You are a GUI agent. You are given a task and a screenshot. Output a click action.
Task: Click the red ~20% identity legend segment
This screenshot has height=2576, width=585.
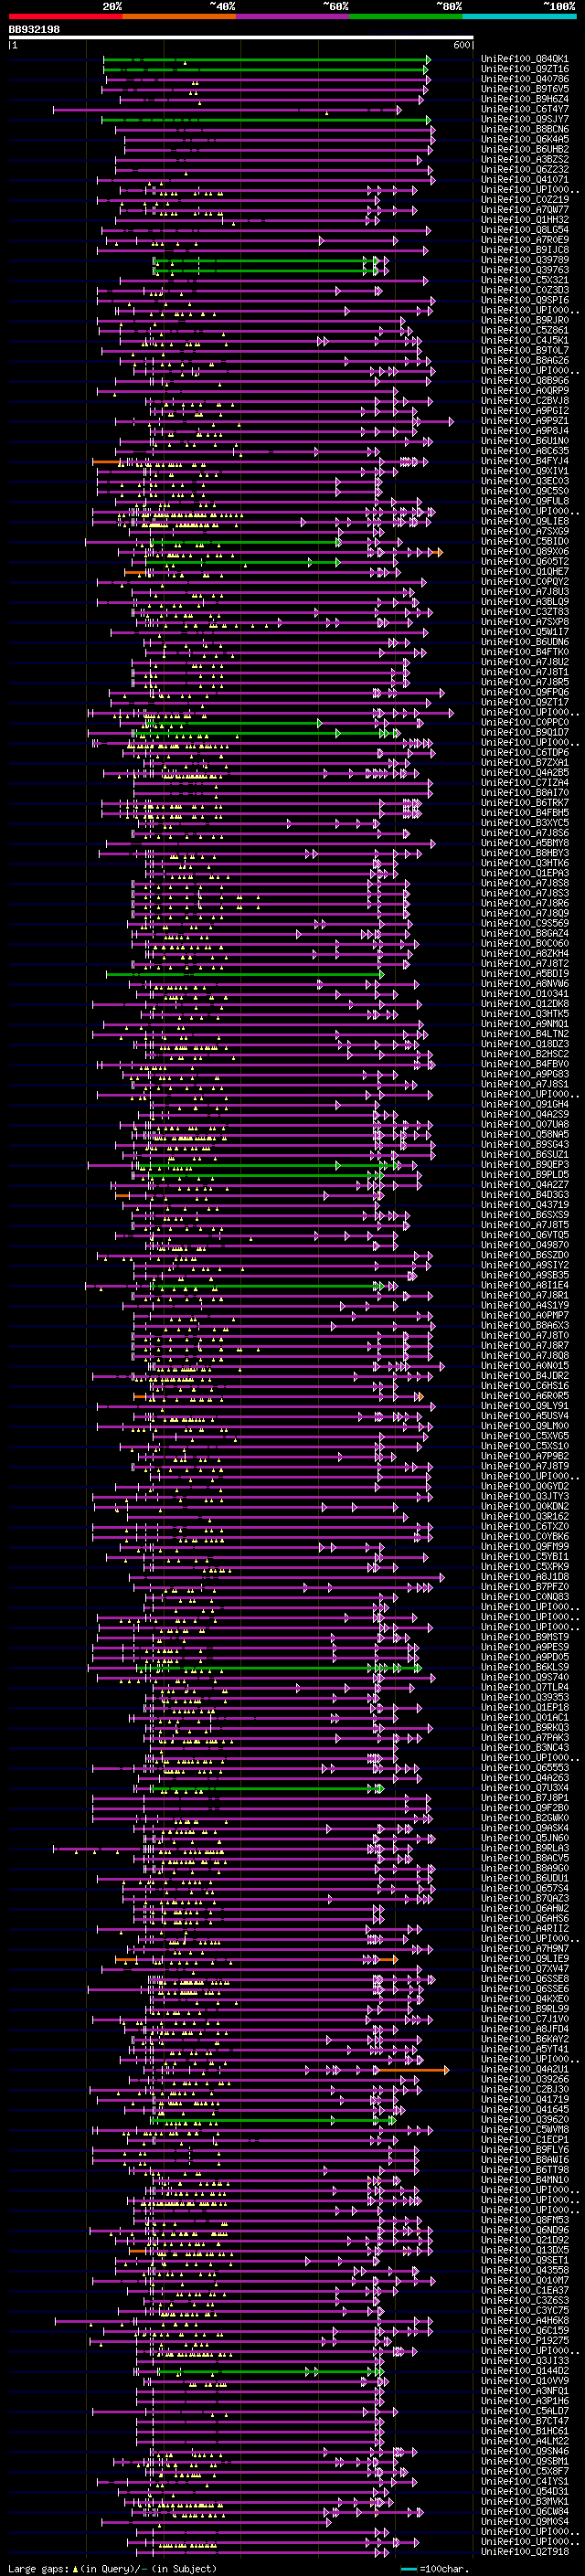(65, 16)
